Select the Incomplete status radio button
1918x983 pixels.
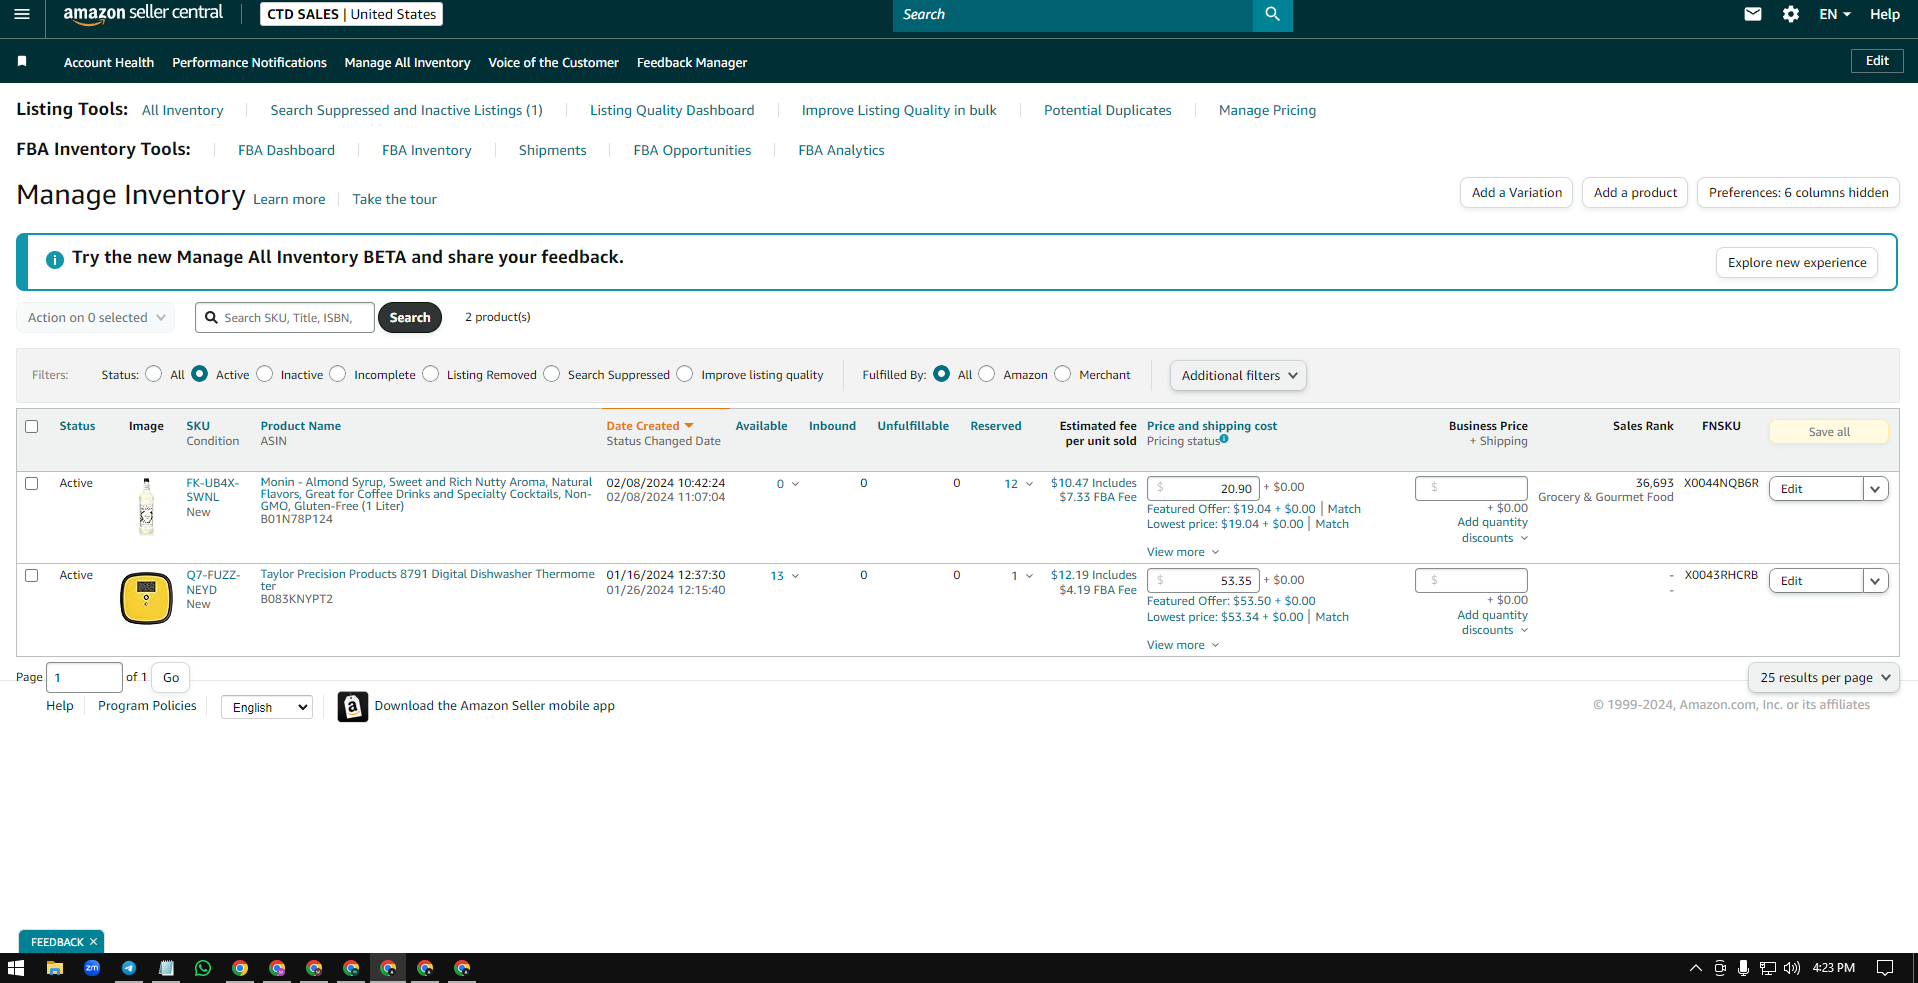338,374
